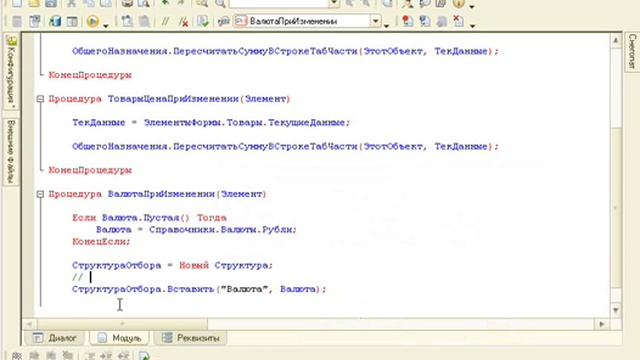
Task: Click the '//' comment line
Action: (x=78, y=277)
